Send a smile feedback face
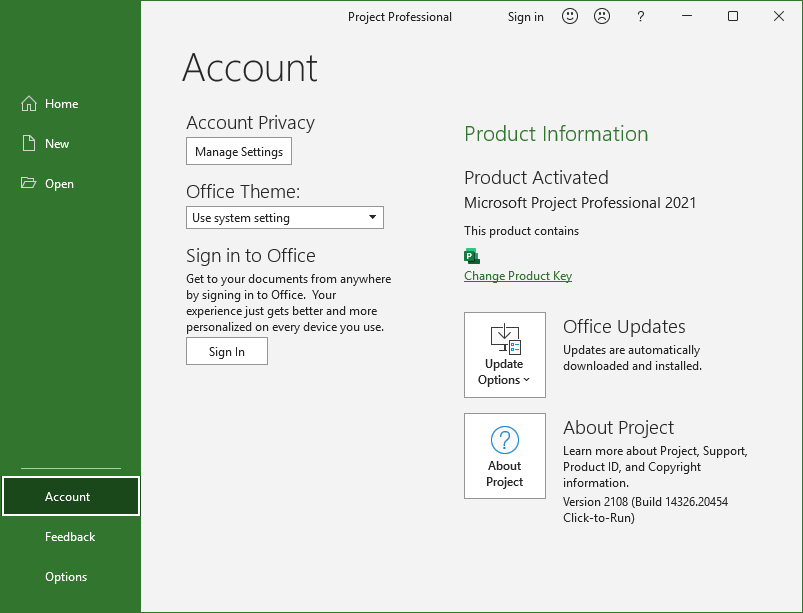This screenshot has height=613, width=803. (x=569, y=16)
